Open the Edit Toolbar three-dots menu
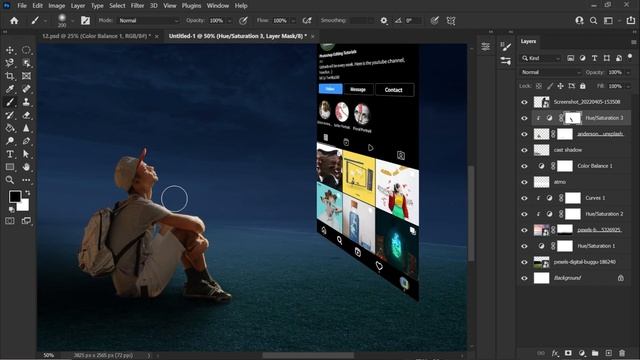This screenshot has height=360, width=640. tap(26, 180)
